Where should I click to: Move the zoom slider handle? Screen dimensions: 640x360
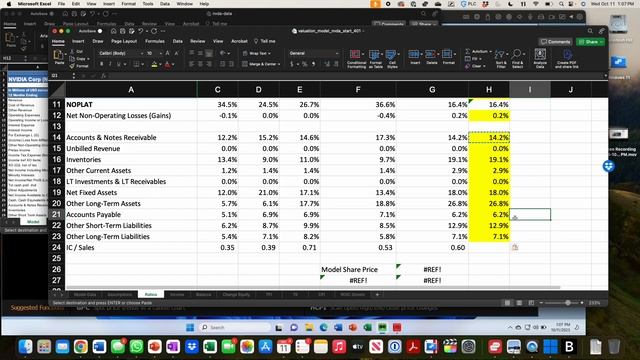tap(568, 303)
